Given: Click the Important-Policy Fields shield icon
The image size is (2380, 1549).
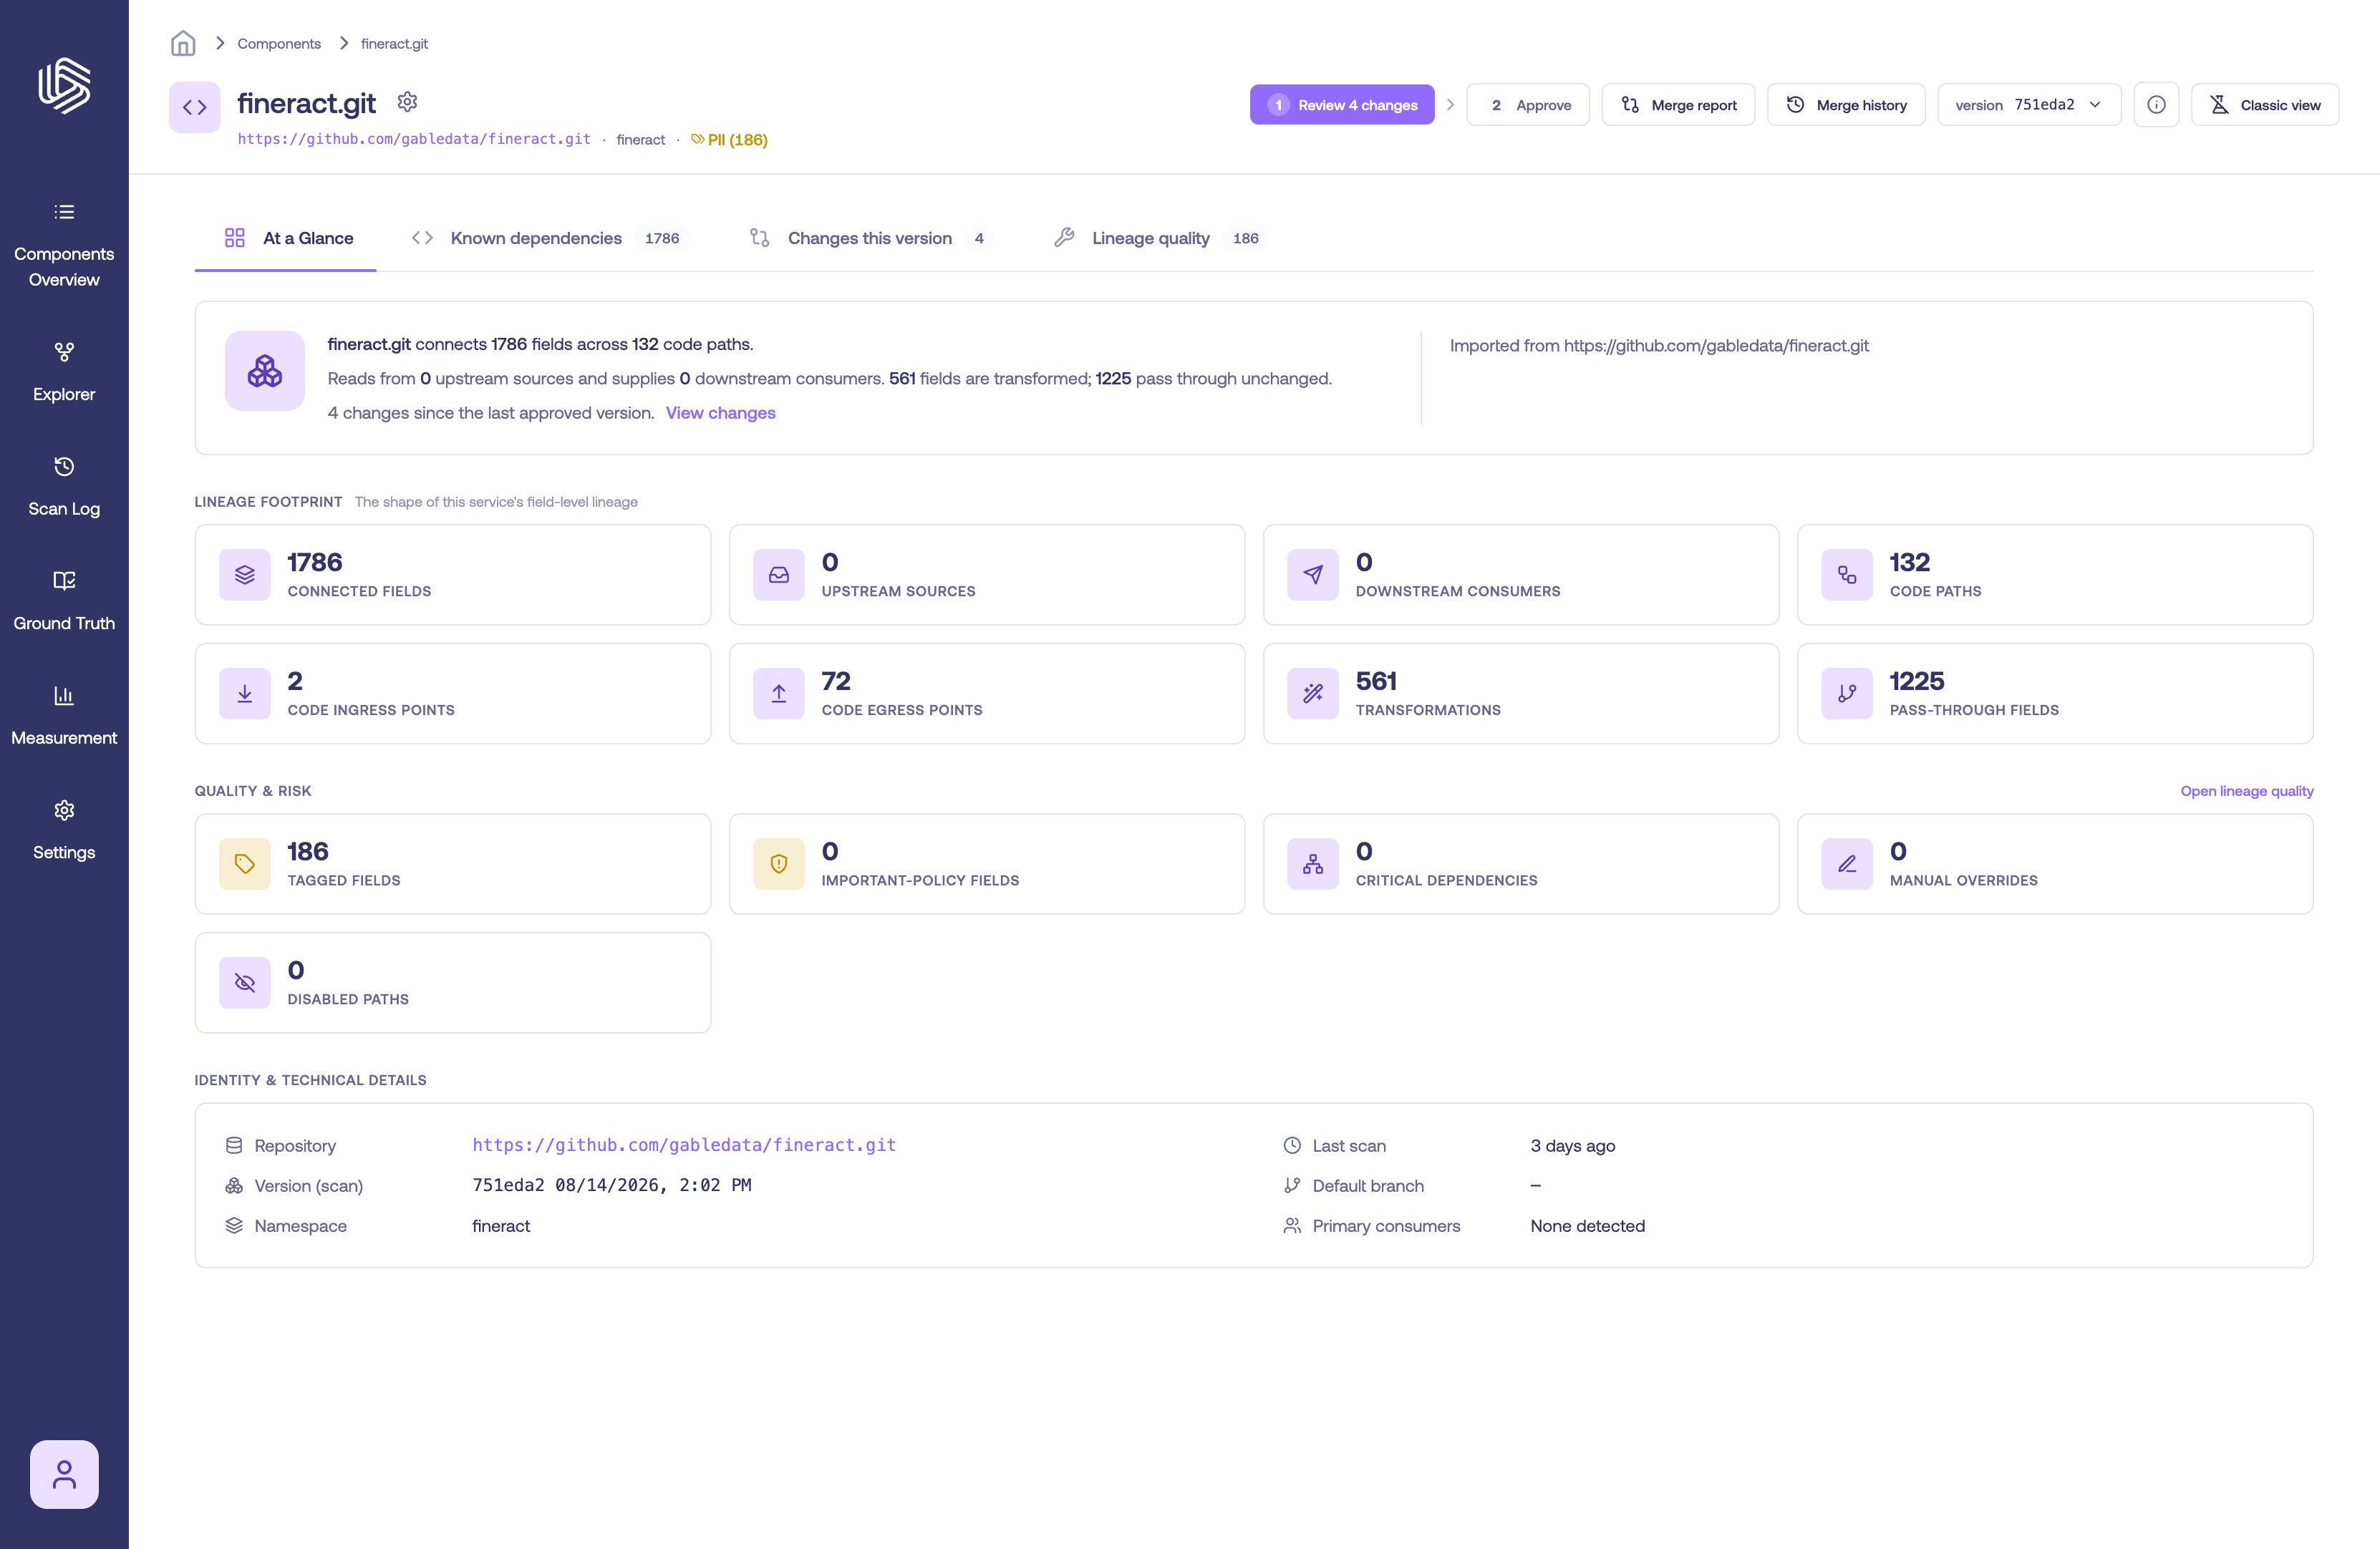Looking at the screenshot, I should click(x=779, y=864).
